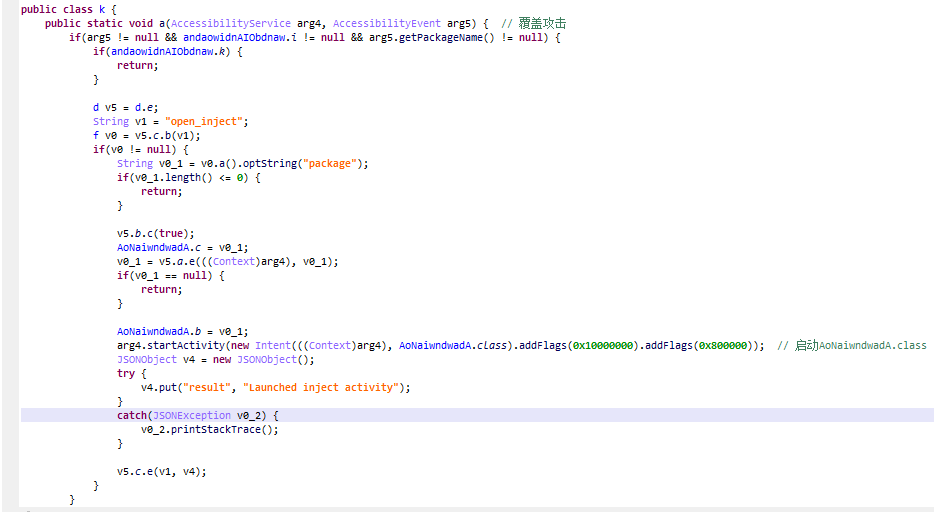The height and width of the screenshot is (512, 934).
Task: Click the v5.c.e(v1, v4) call
Action: point(162,471)
